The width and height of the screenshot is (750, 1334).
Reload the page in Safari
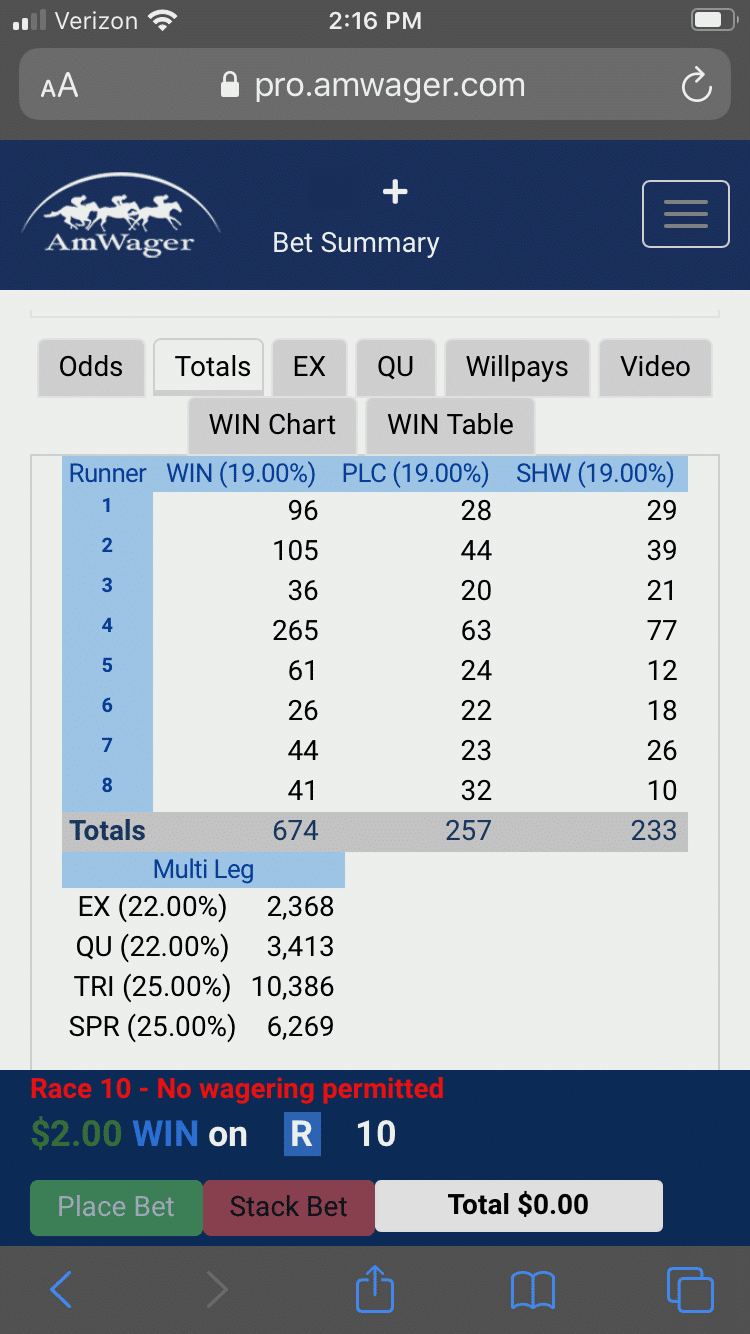pos(696,85)
